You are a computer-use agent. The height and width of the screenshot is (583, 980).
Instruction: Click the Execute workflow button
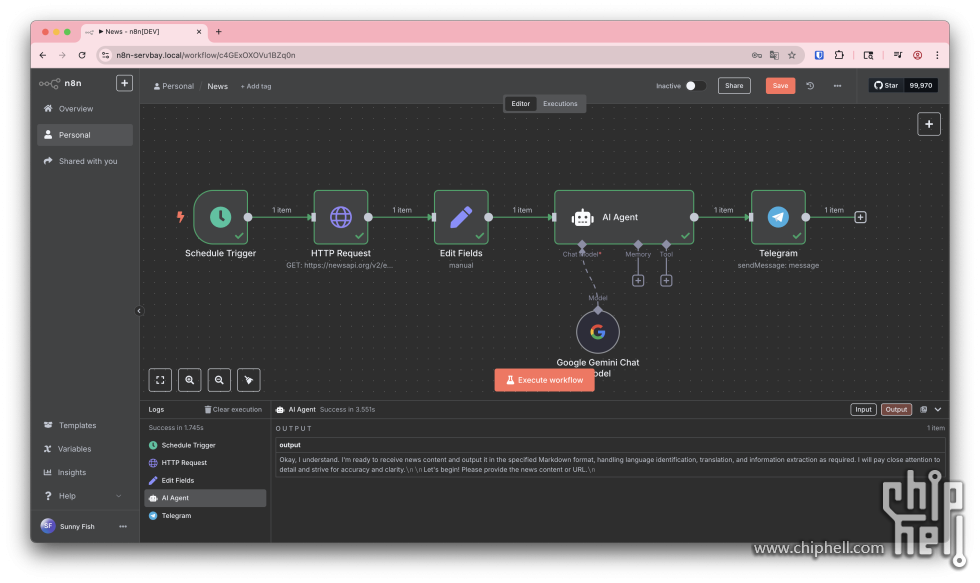click(x=544, y=380)
